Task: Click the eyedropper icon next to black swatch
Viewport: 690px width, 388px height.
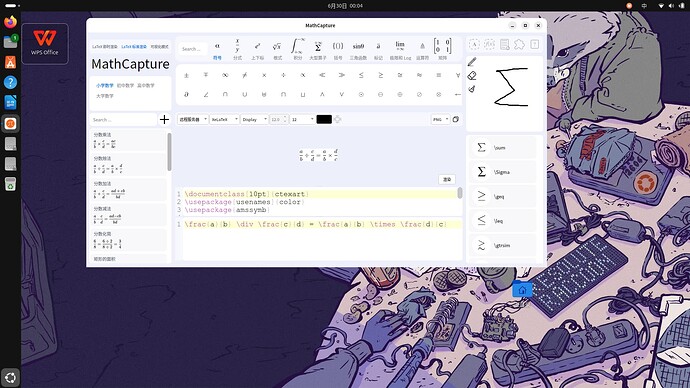Action: (338, 119)
